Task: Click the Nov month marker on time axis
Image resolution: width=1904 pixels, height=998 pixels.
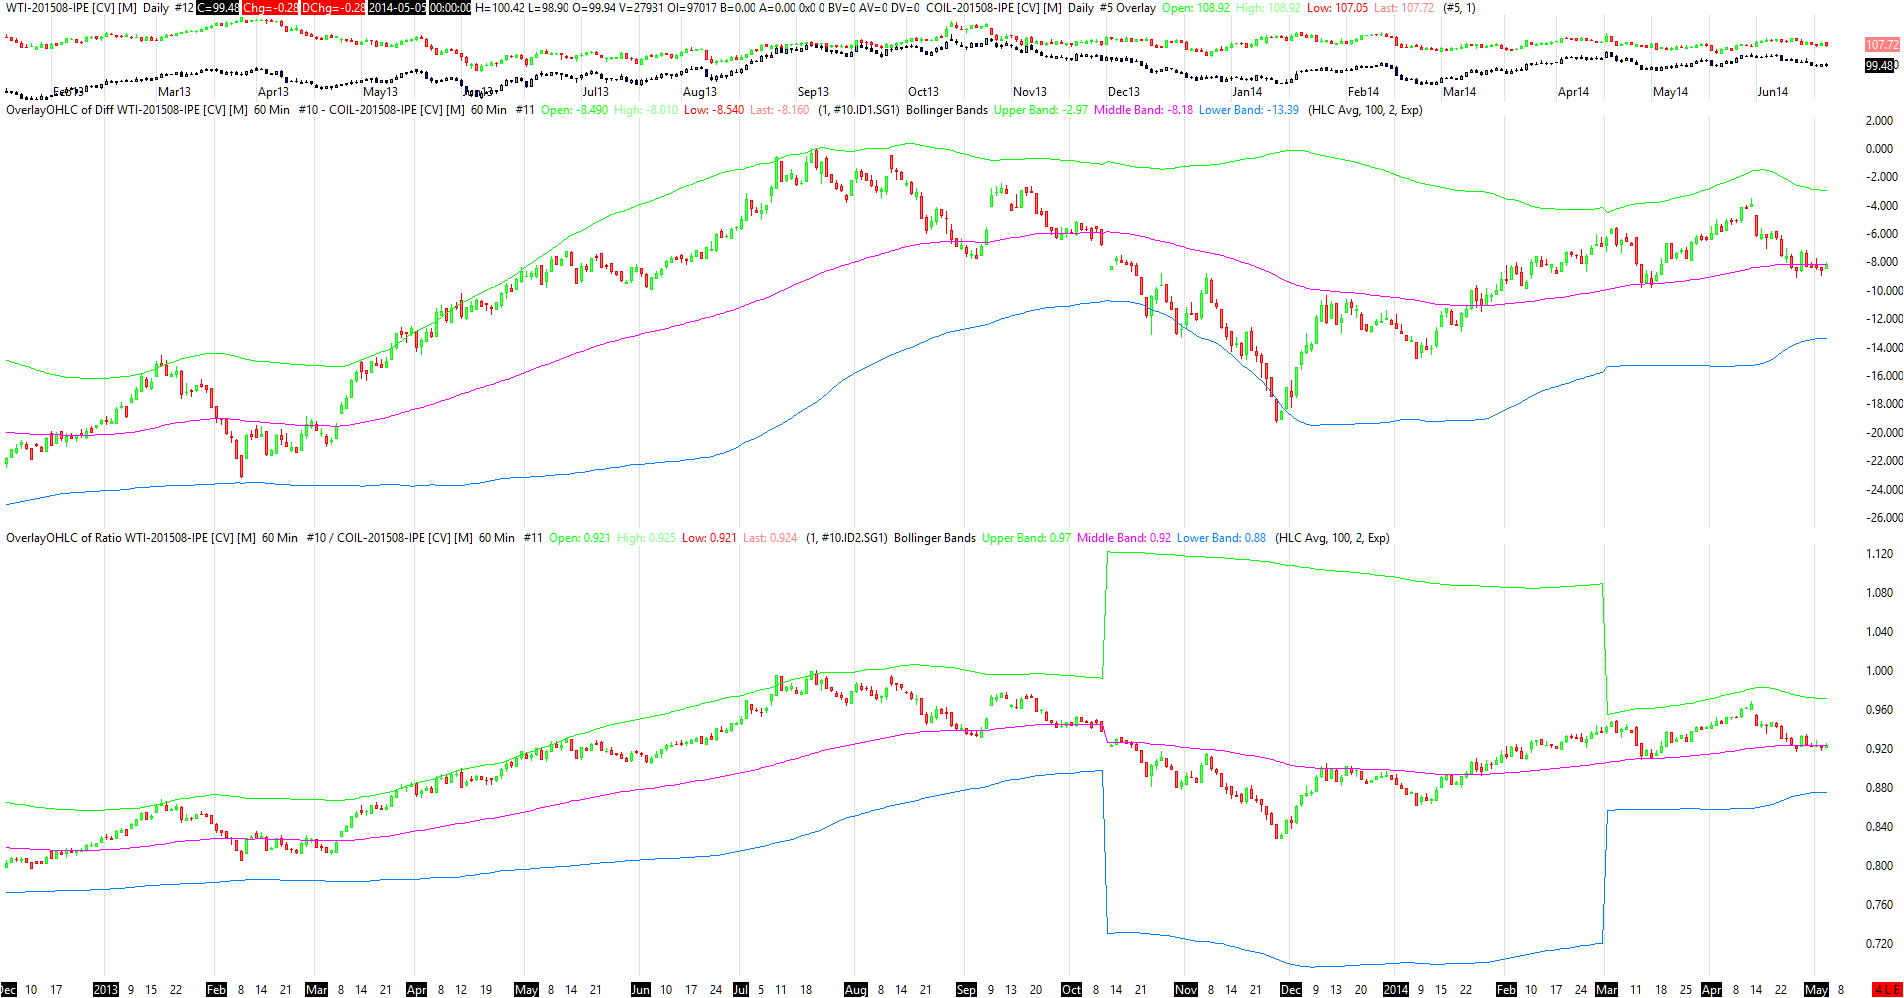Action: click(x=1186, y=990)
